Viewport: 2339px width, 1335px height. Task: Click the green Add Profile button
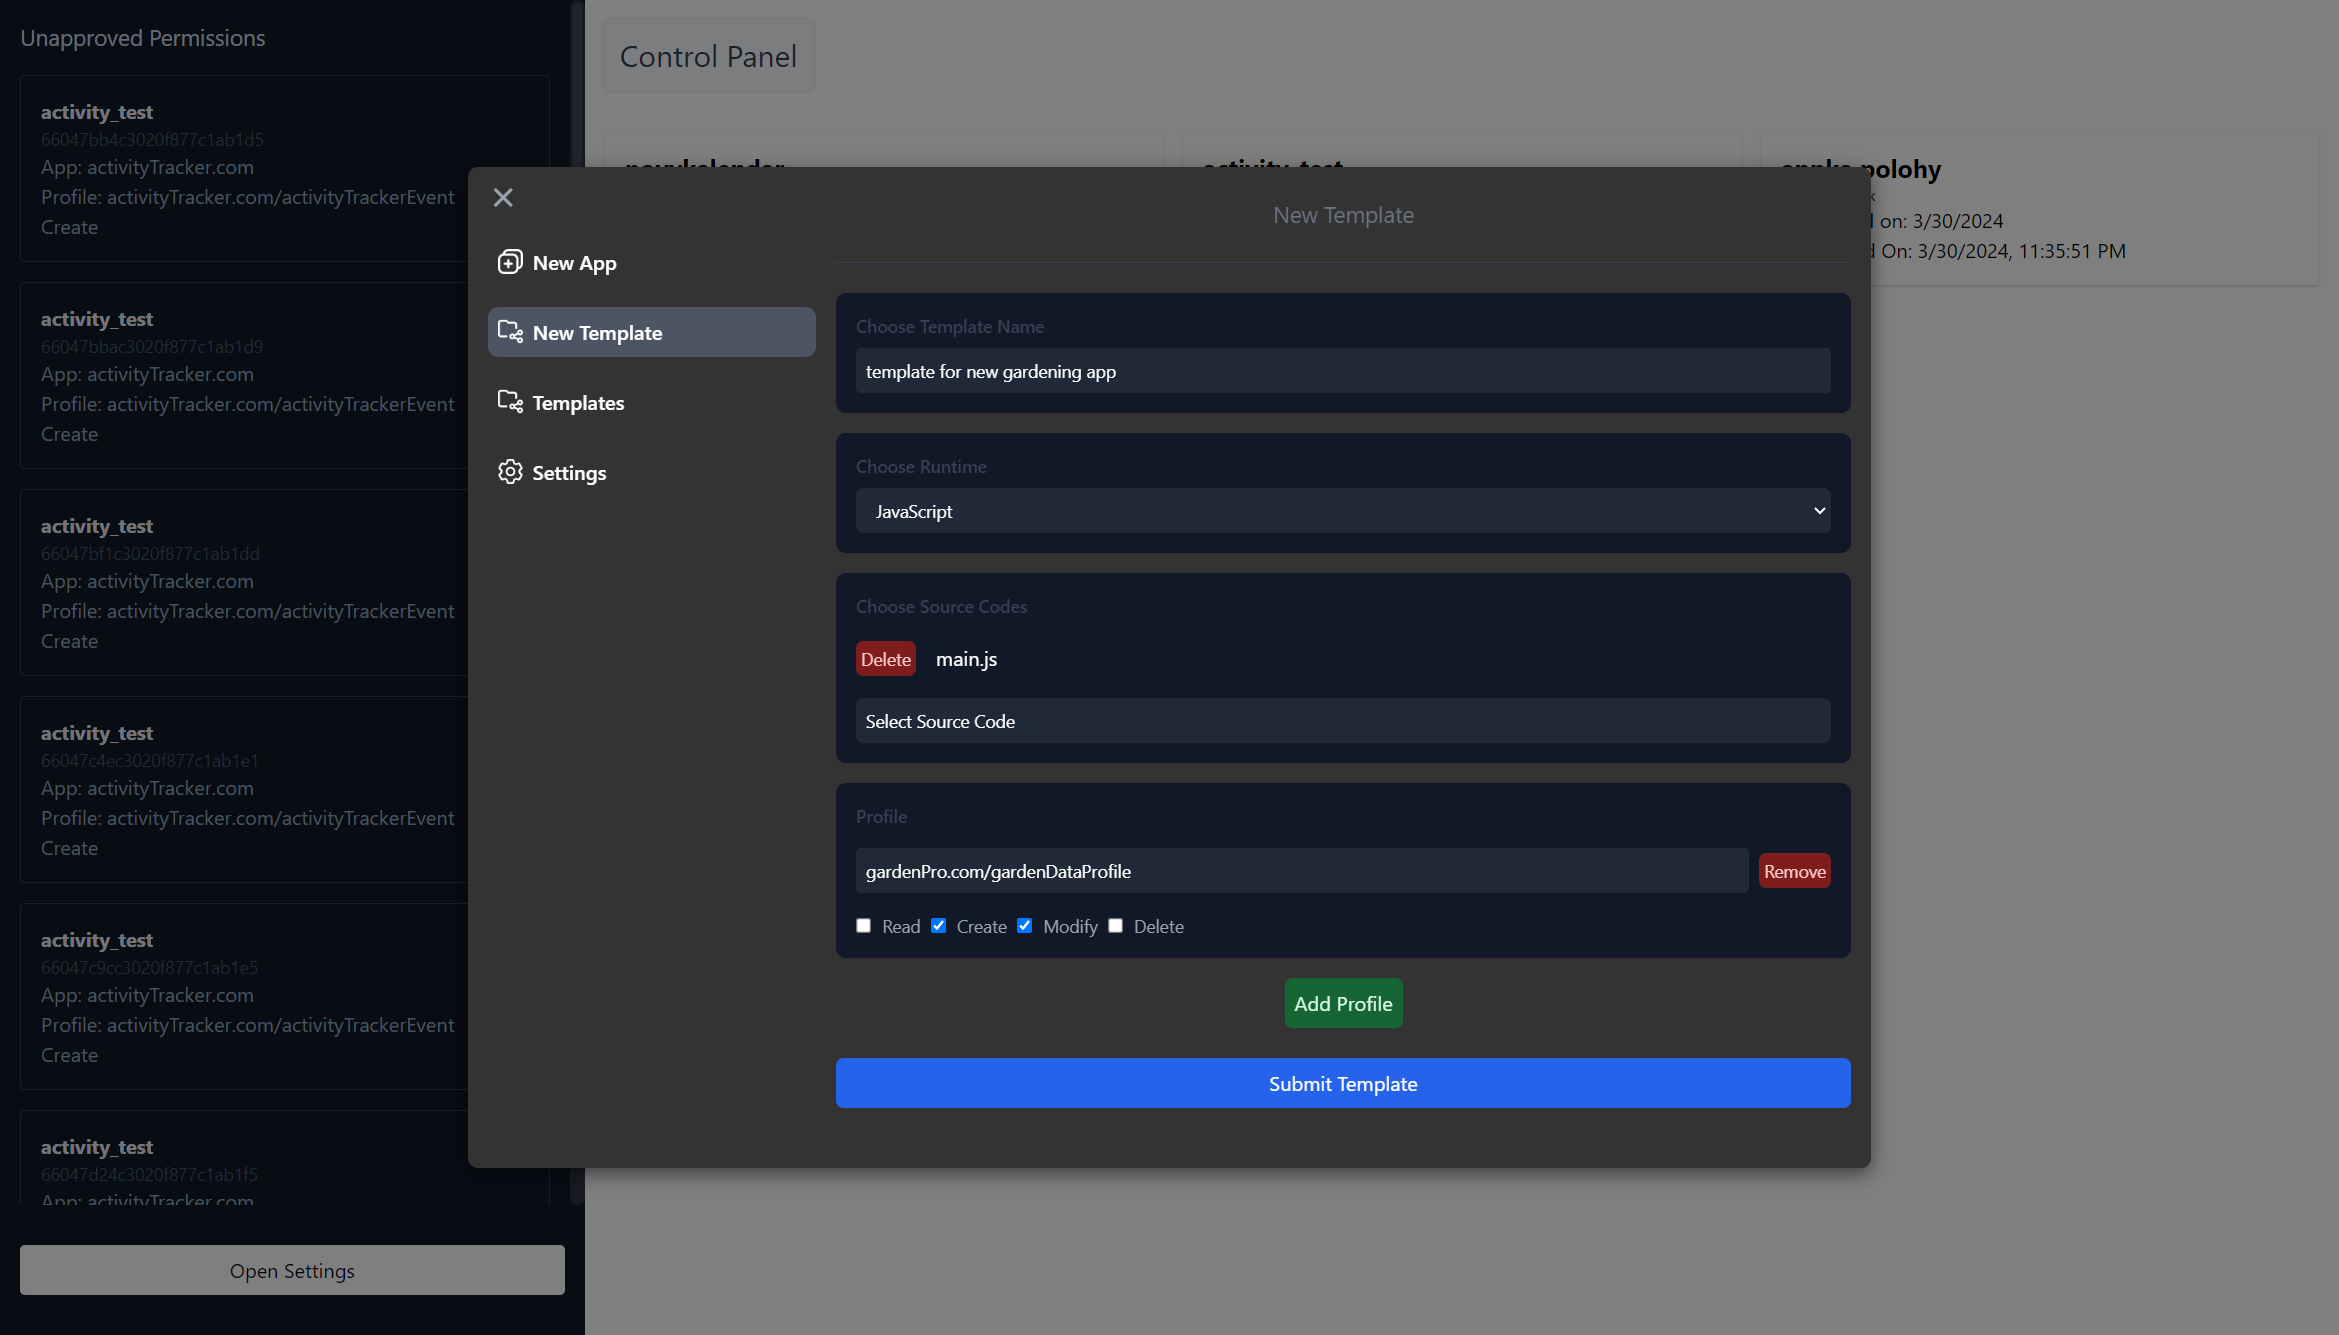pos(1343,1003)
